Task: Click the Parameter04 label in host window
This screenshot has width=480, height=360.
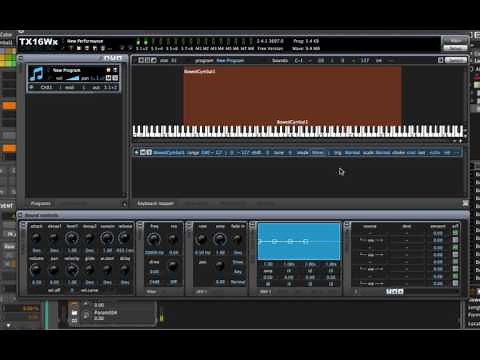Action: click(x=105, y=312)
